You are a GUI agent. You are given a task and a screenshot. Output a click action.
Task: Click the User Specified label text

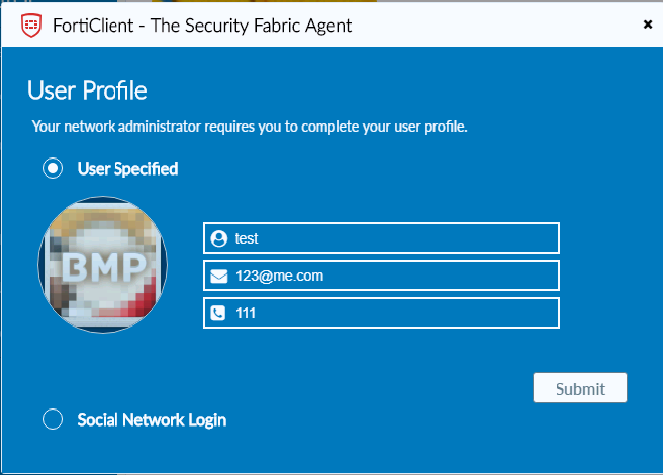point(128,169)
